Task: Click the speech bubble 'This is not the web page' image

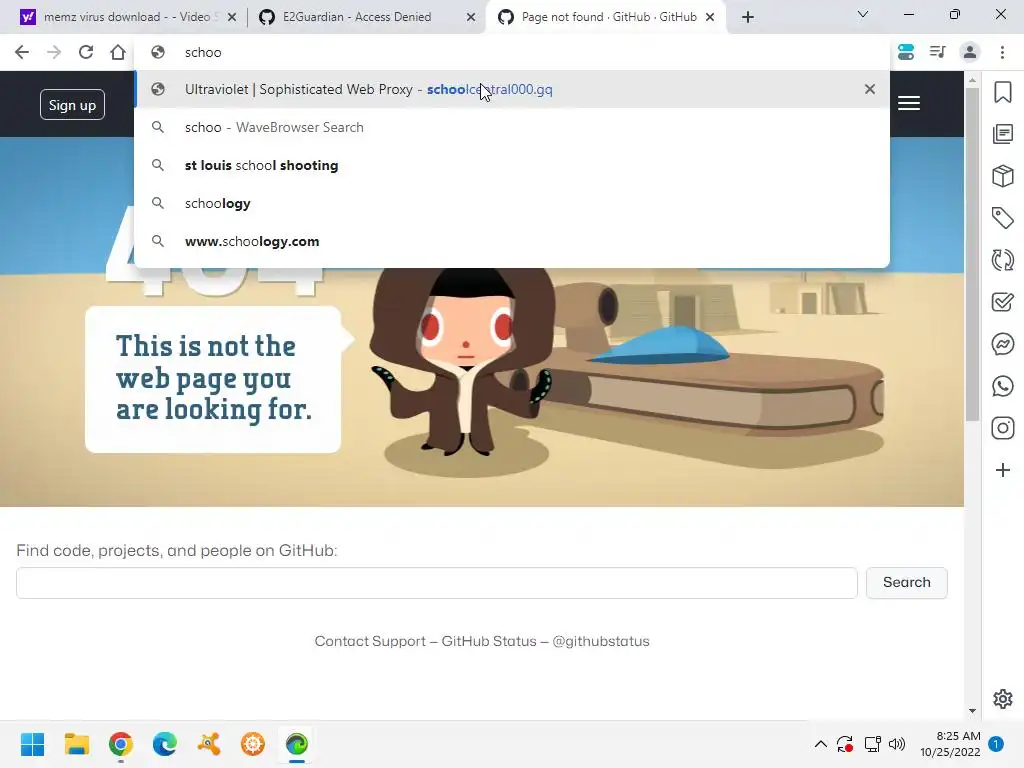Action: [219, 379]
